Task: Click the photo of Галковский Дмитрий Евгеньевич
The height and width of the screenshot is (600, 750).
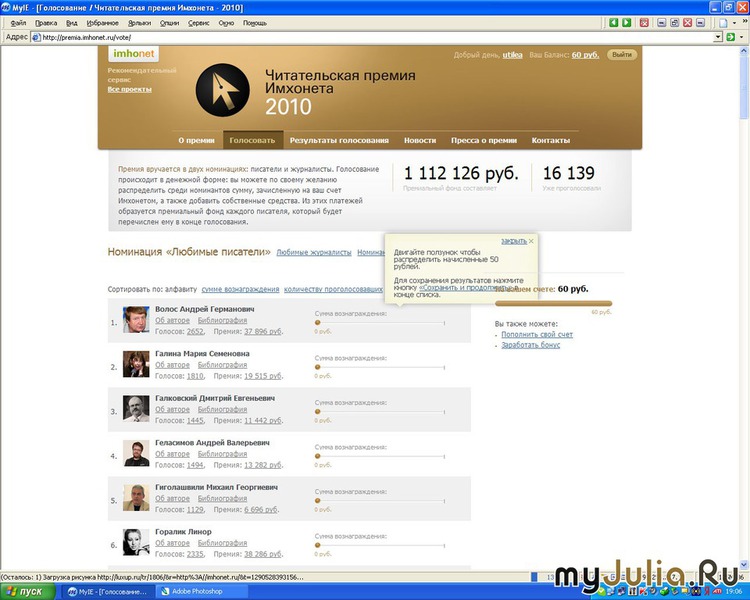Action: [136, 409]
